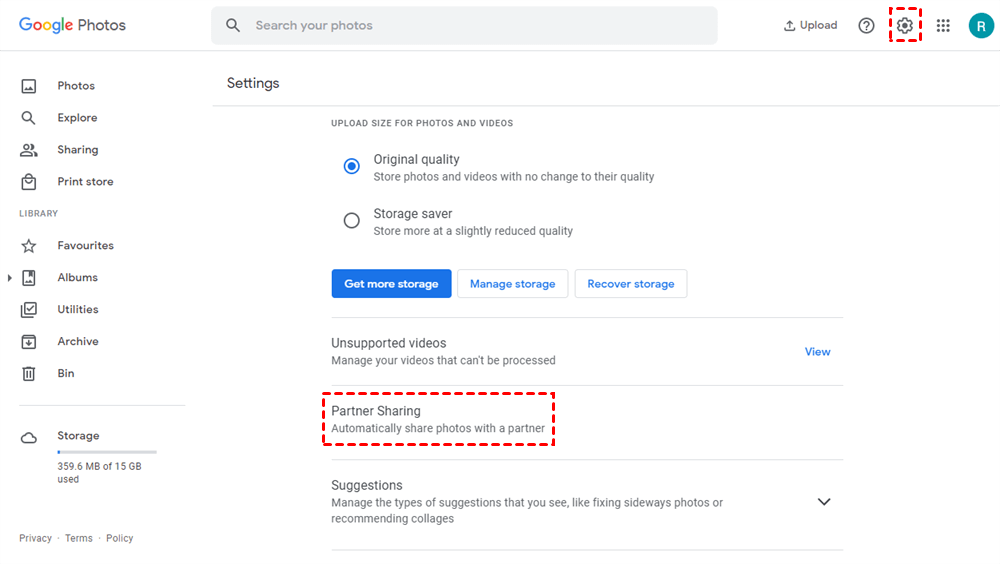The height and width of the screenshot is (564, 1000).
Task: Go to Bin in sidebar
Action: point(65,373)
